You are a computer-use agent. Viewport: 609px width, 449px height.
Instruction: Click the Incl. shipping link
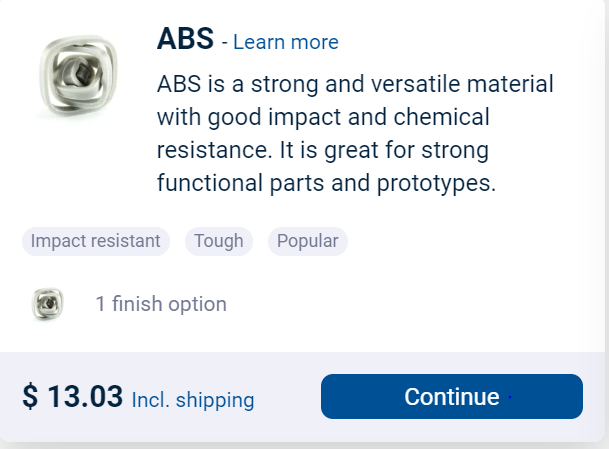pyautogui.click(x=193, y=400)
